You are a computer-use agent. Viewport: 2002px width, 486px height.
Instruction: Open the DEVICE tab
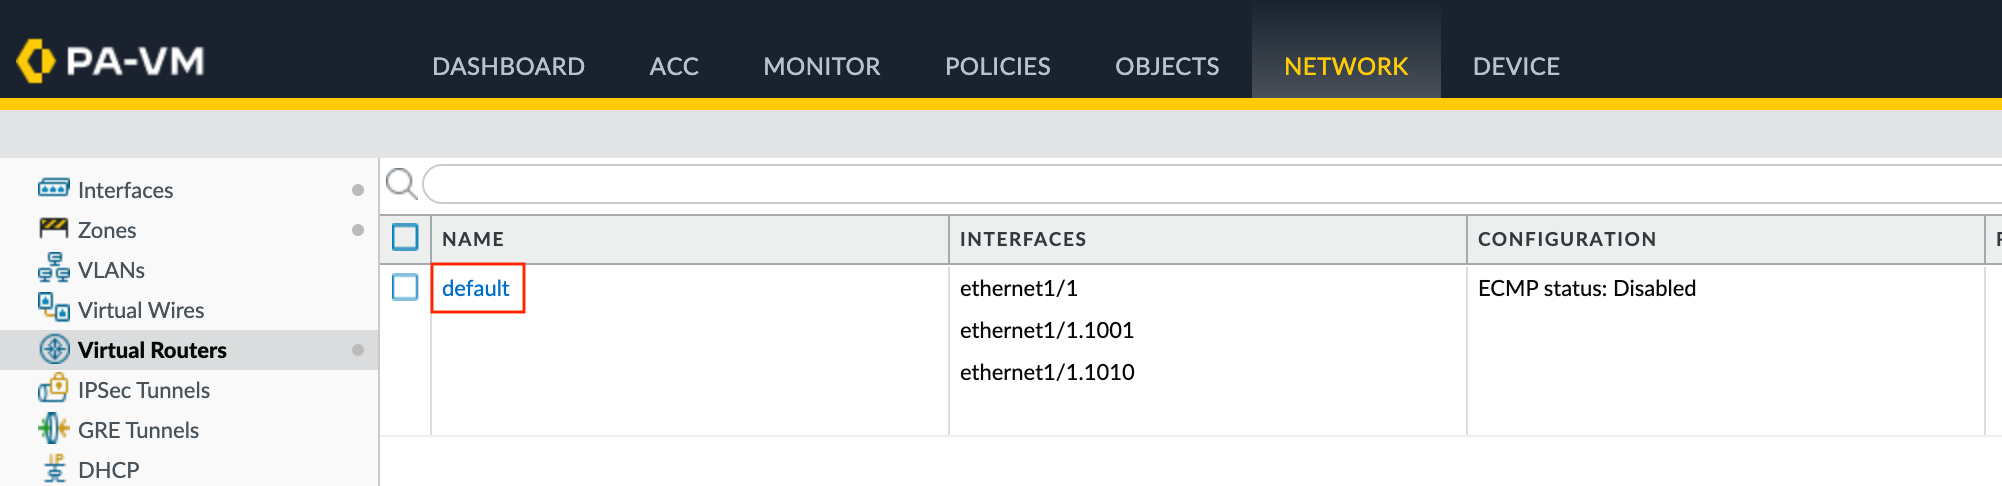(x=1515, y=66)
